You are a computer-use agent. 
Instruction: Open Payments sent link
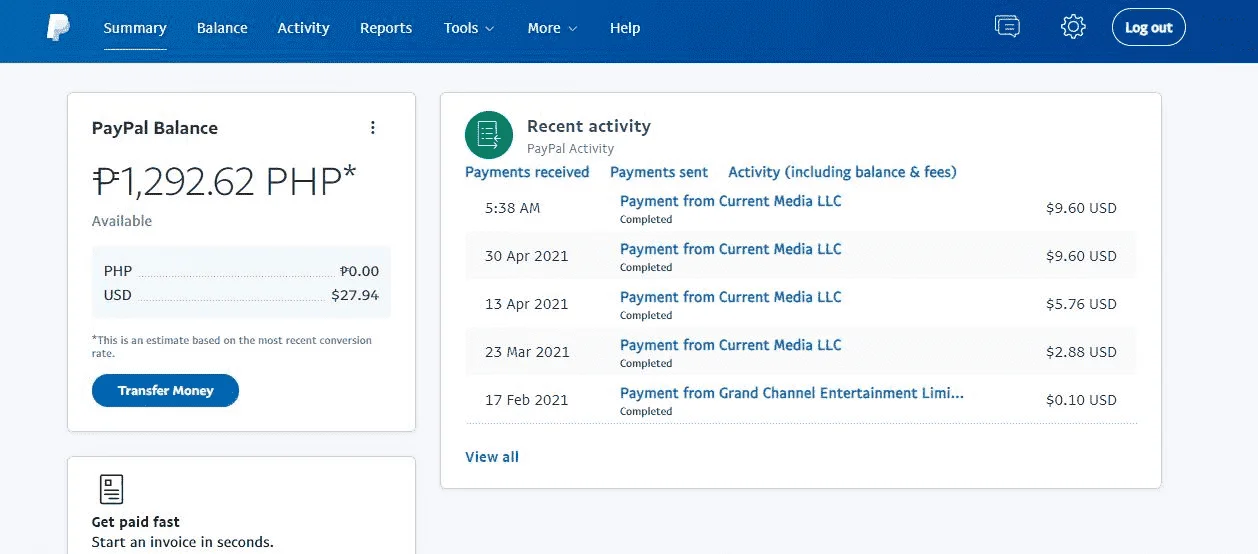pos(659,172)
